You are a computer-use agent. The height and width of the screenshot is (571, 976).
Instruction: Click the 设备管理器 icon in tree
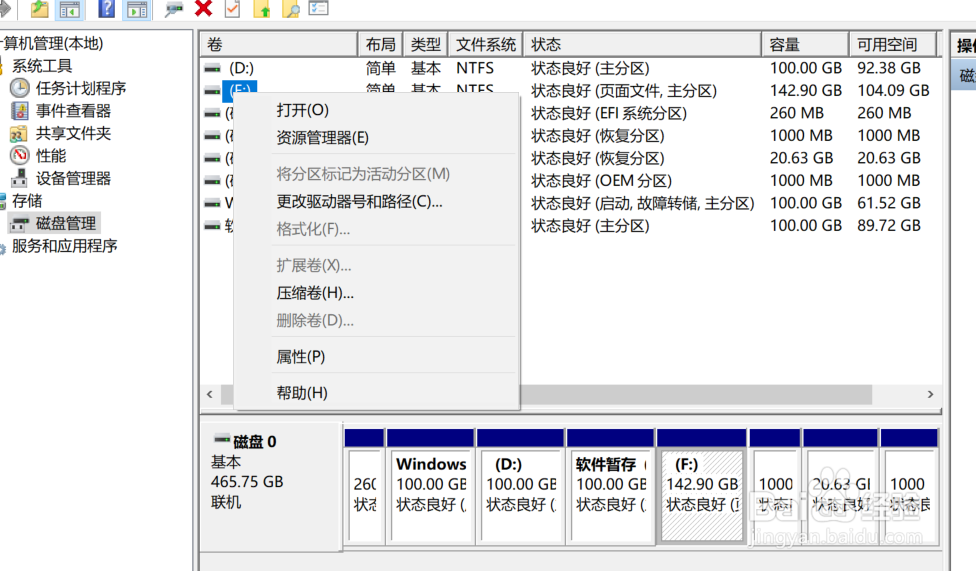pos(19,178)
